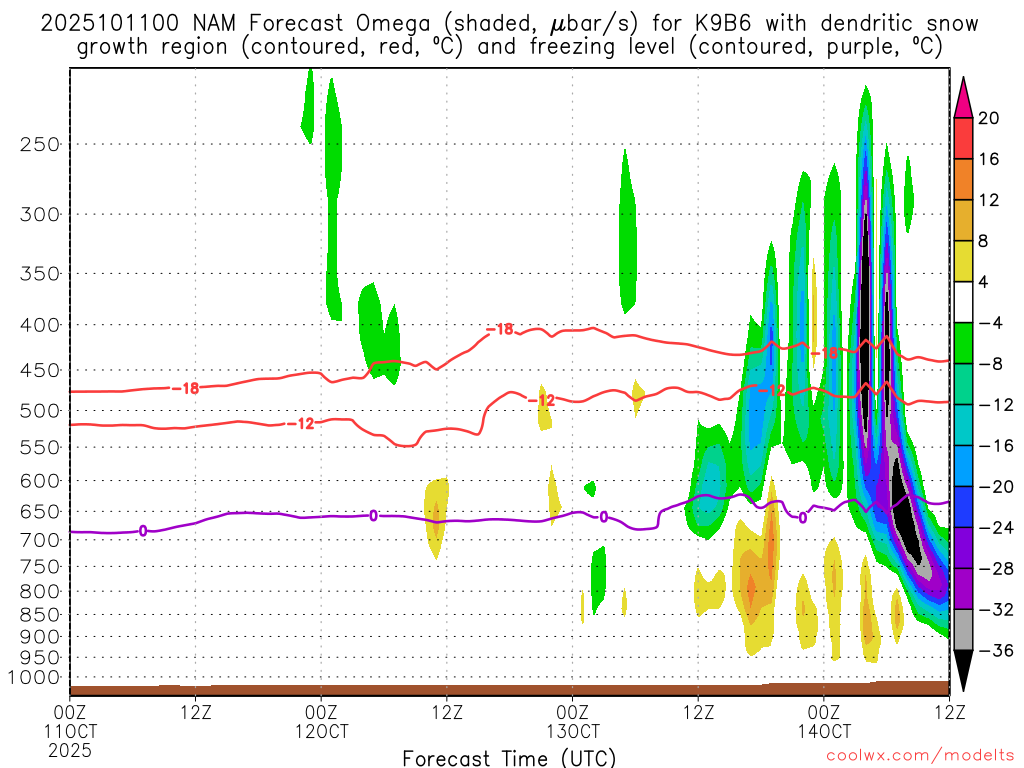1024x768 pixels.
Task: Click the 500 pressure axis label
Action: (x=40, y=411)
